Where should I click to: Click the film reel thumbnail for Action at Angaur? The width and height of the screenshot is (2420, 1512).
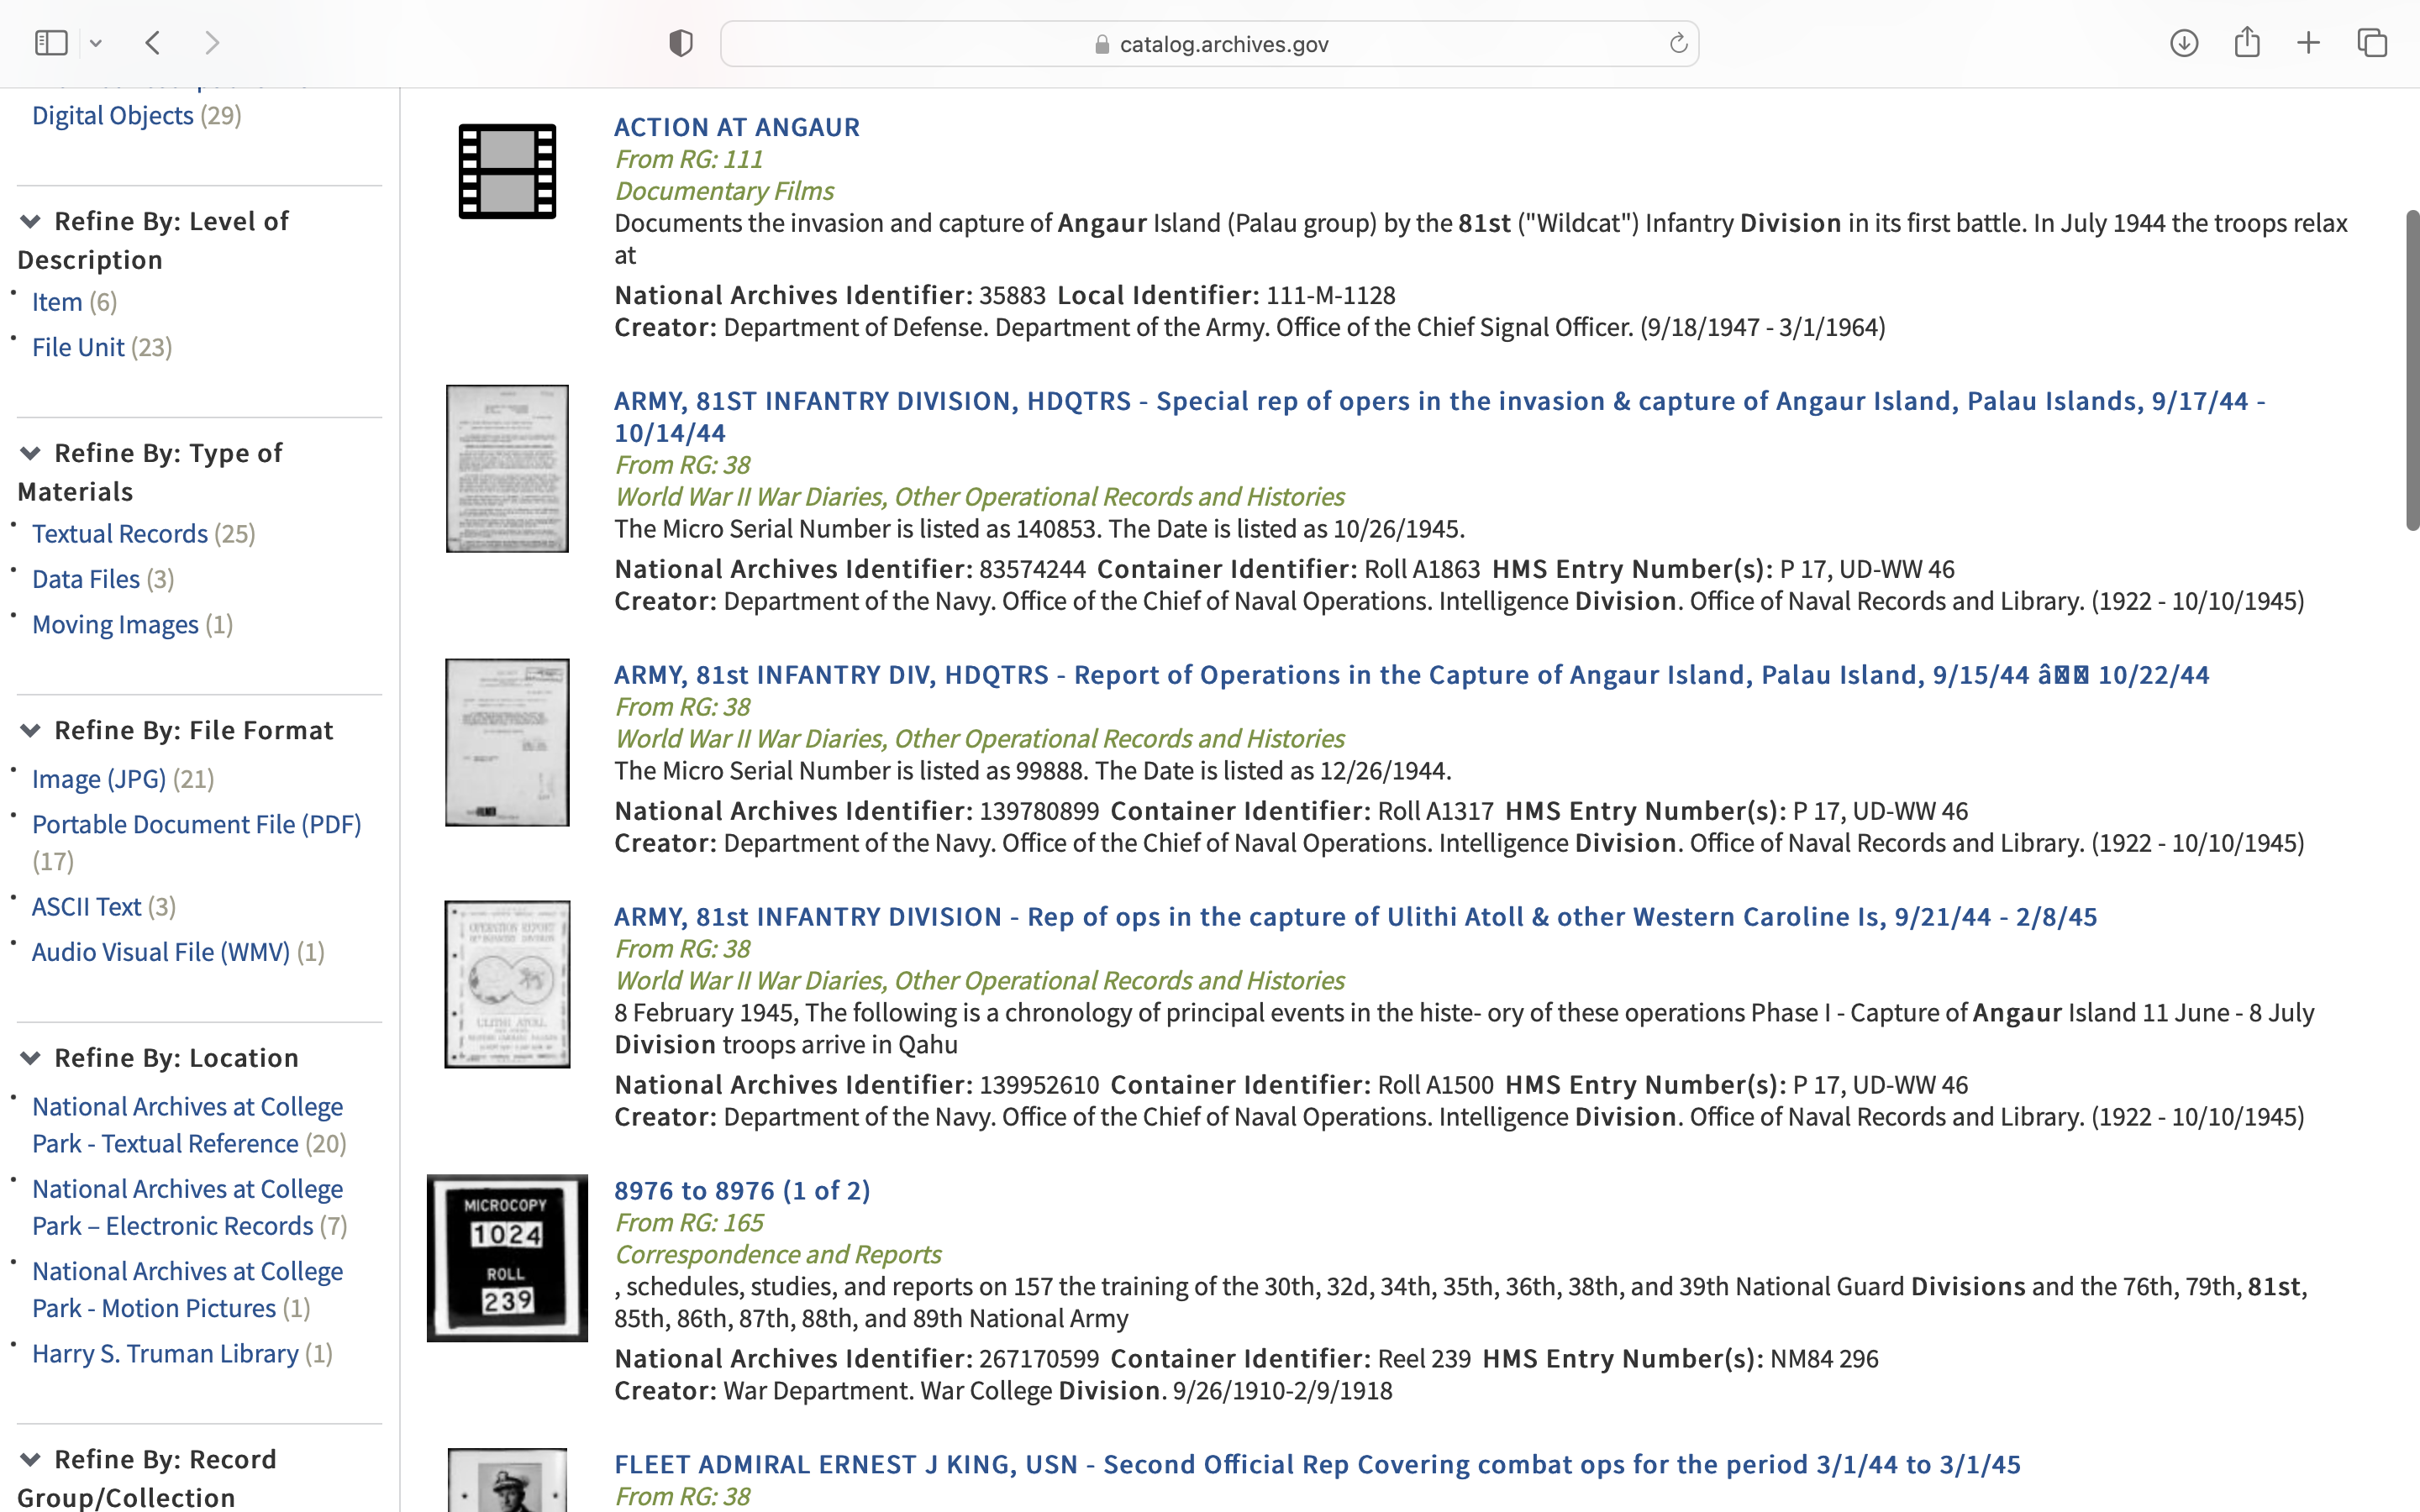point(507,171)
